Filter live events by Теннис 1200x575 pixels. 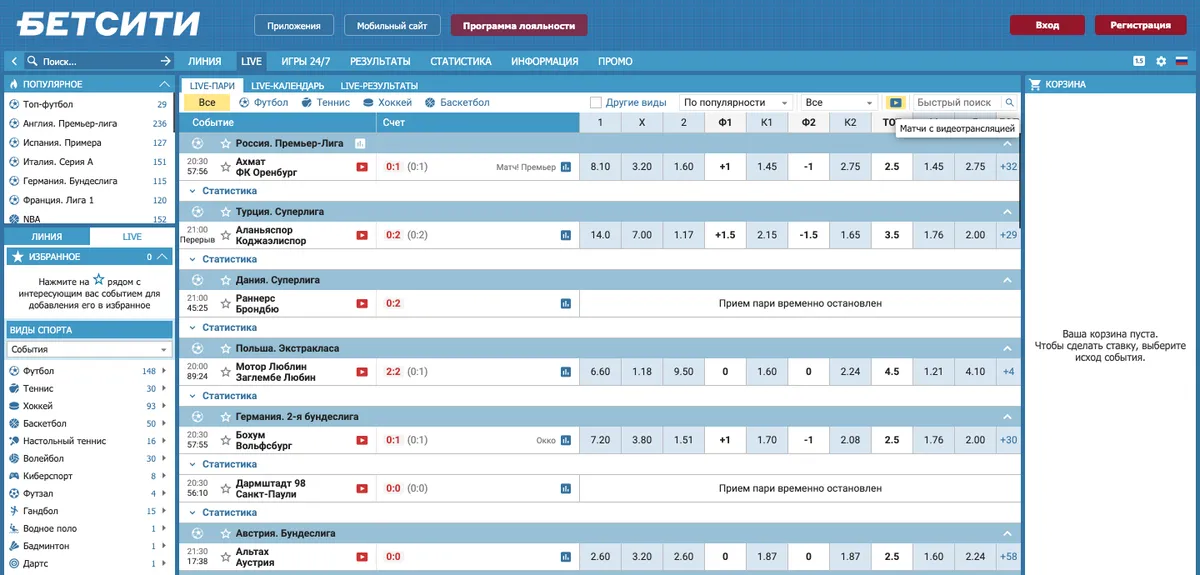(x=325, y=102)
